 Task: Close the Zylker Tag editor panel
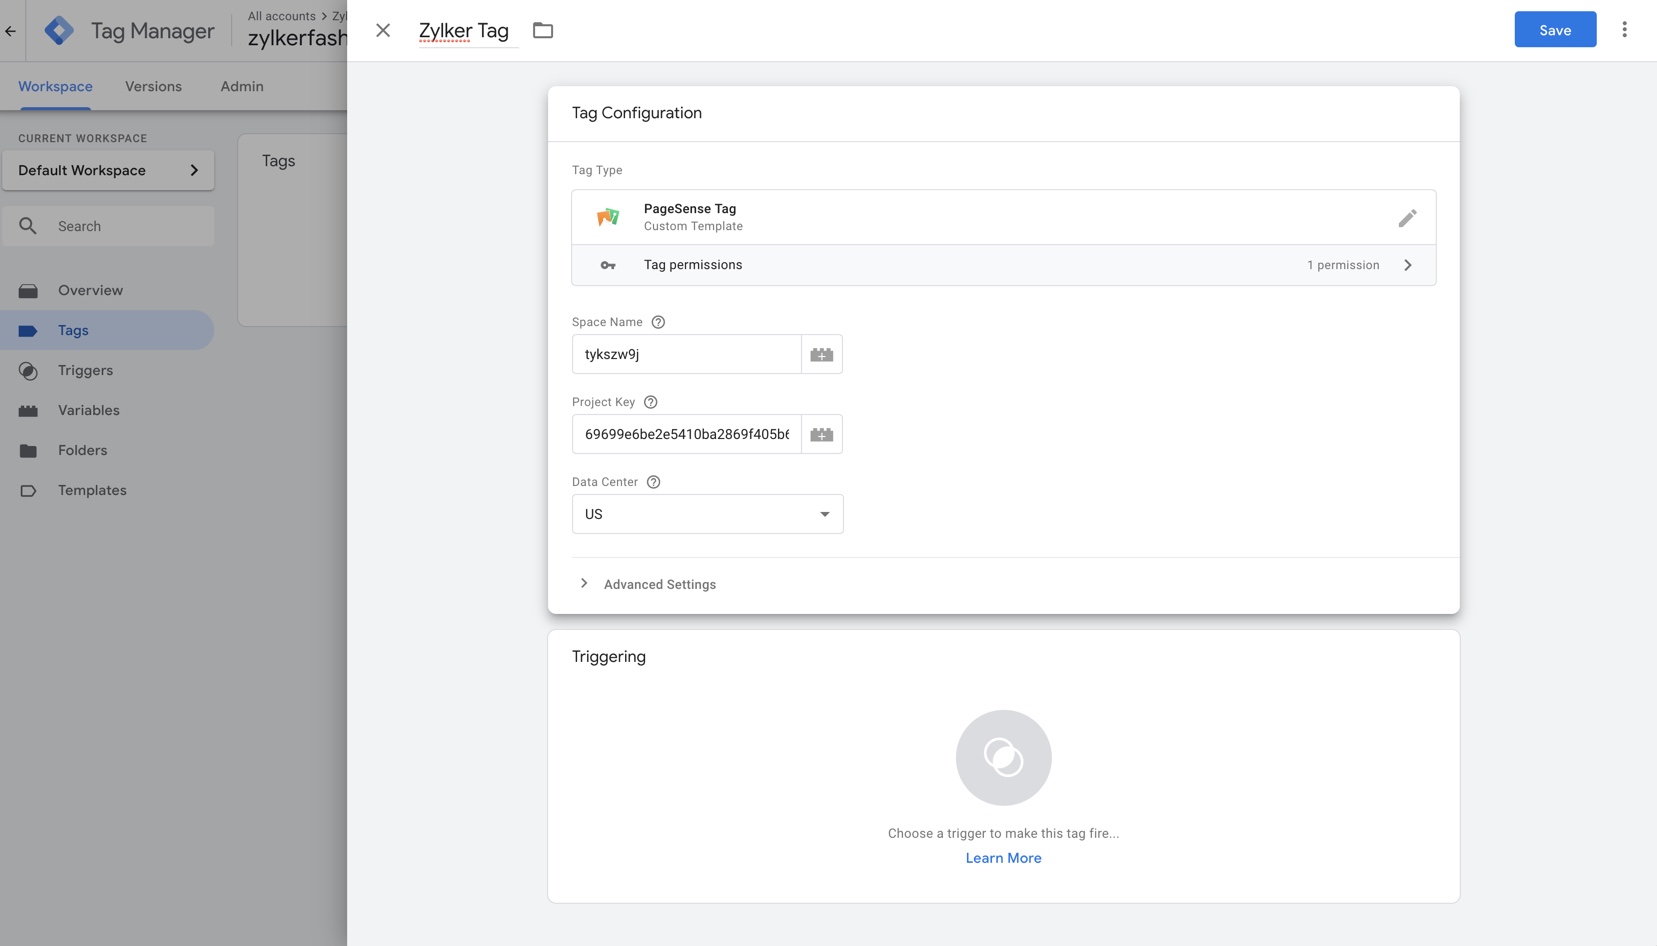click(x=383, y=30)
